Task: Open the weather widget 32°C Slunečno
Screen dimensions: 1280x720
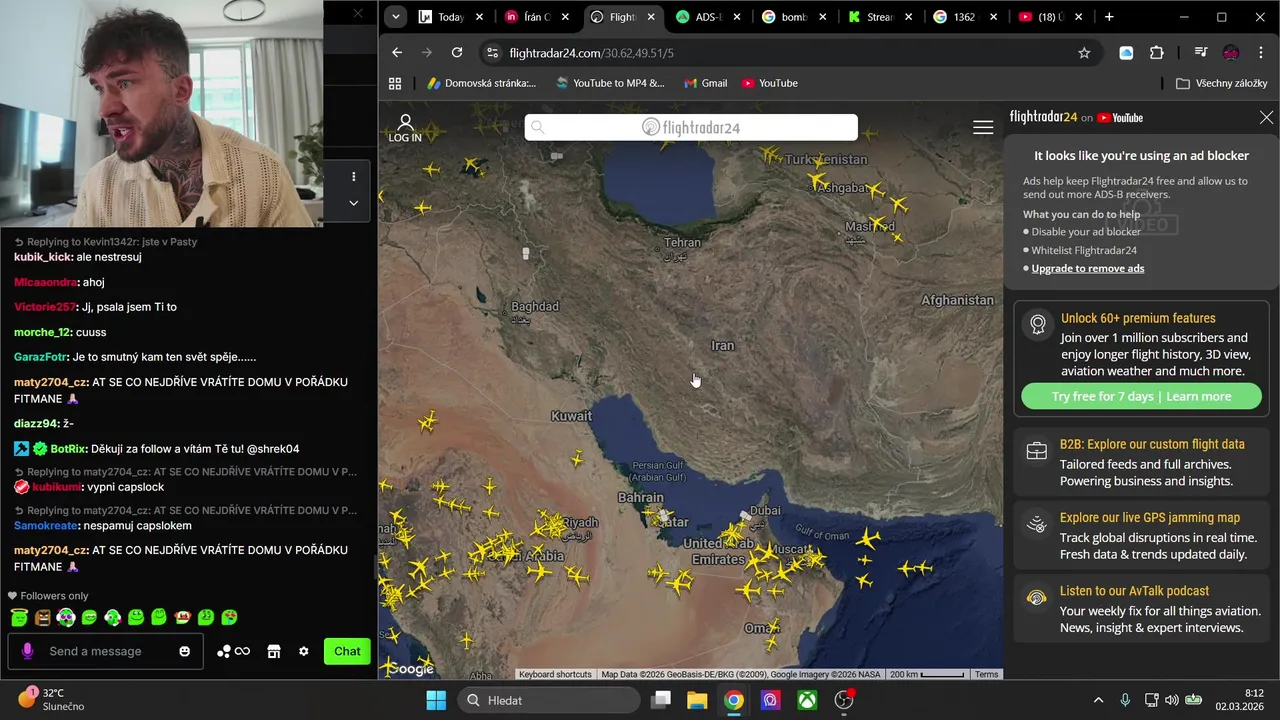Action: 52,699
